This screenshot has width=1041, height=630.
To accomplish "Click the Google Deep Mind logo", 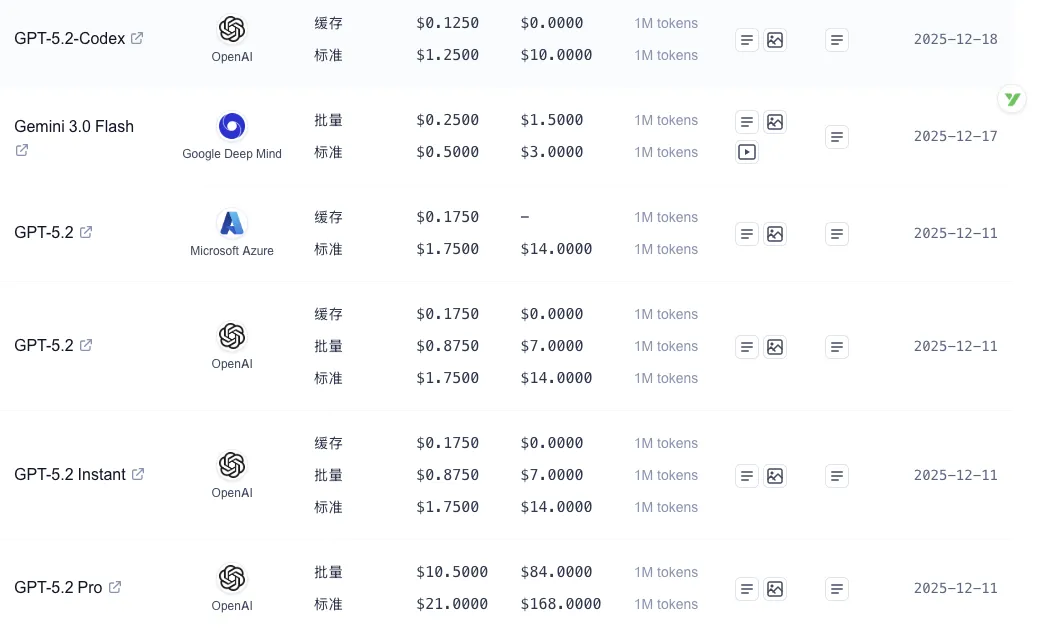I will click(x=232, y=126).
